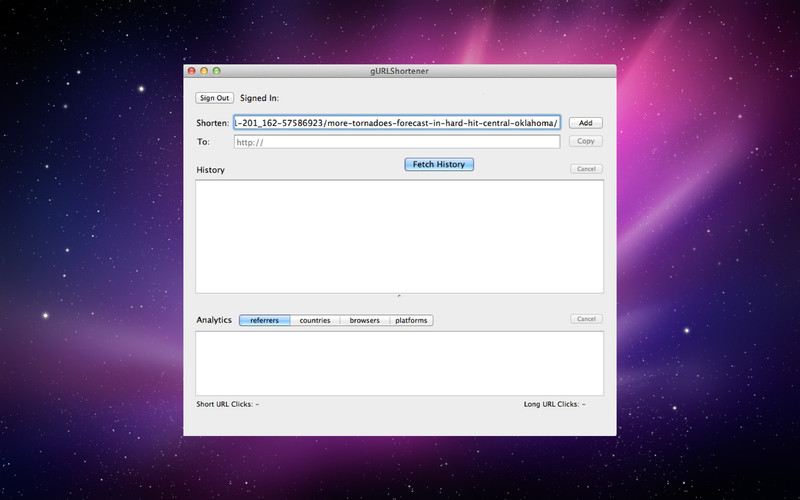Viewport: 800px width, 500px height.
Task: Click the Copy button
Action: 586,141
